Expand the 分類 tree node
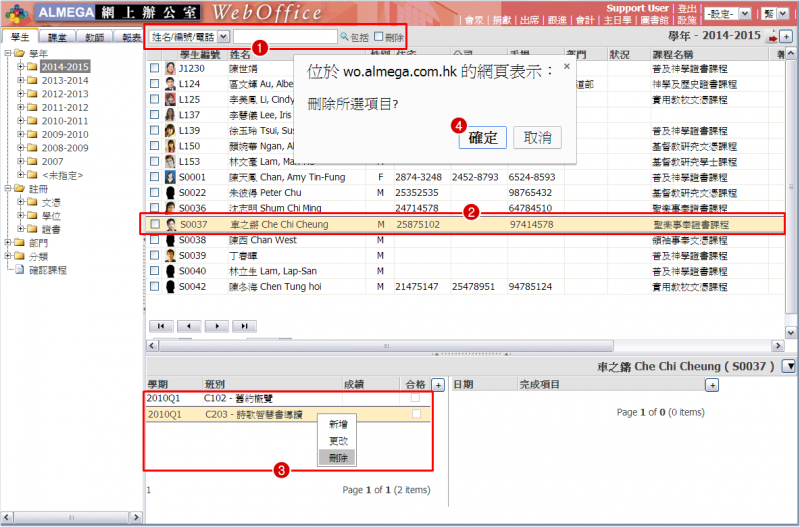800x527 pixels. click(x=8, y=256)
